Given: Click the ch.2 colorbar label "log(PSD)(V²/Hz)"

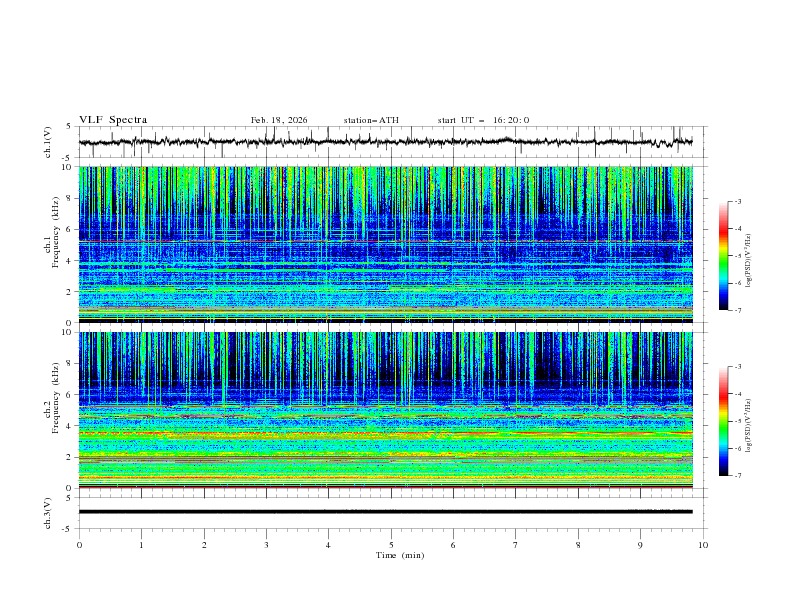Looking at the screenshot, I should 748,425.
